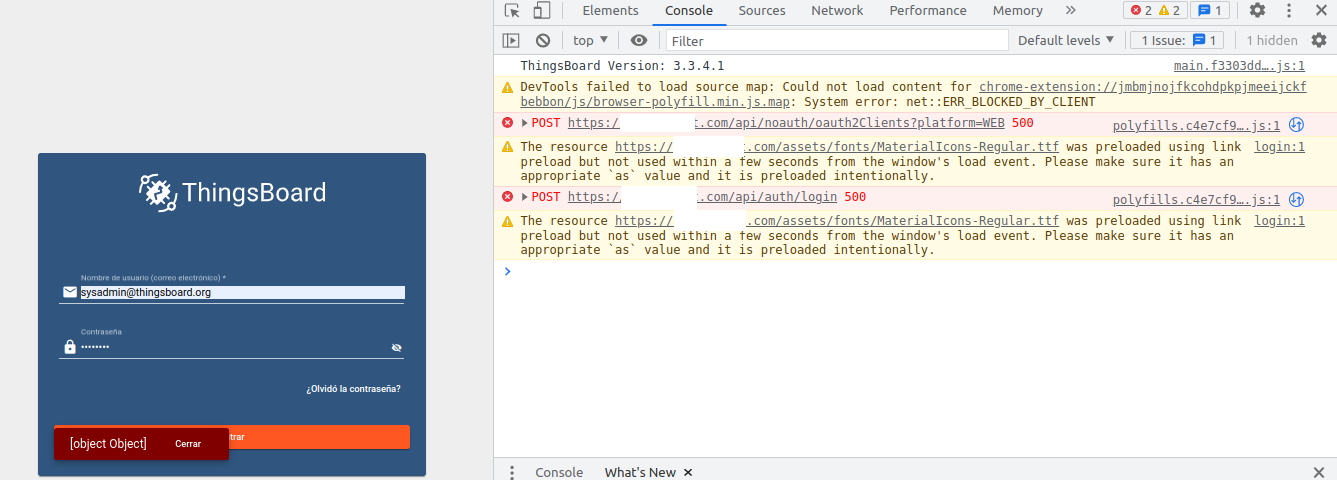Toggle the device toolbar icon
The height and width of the screenshot is (480, 1337).
click(541, 11)
